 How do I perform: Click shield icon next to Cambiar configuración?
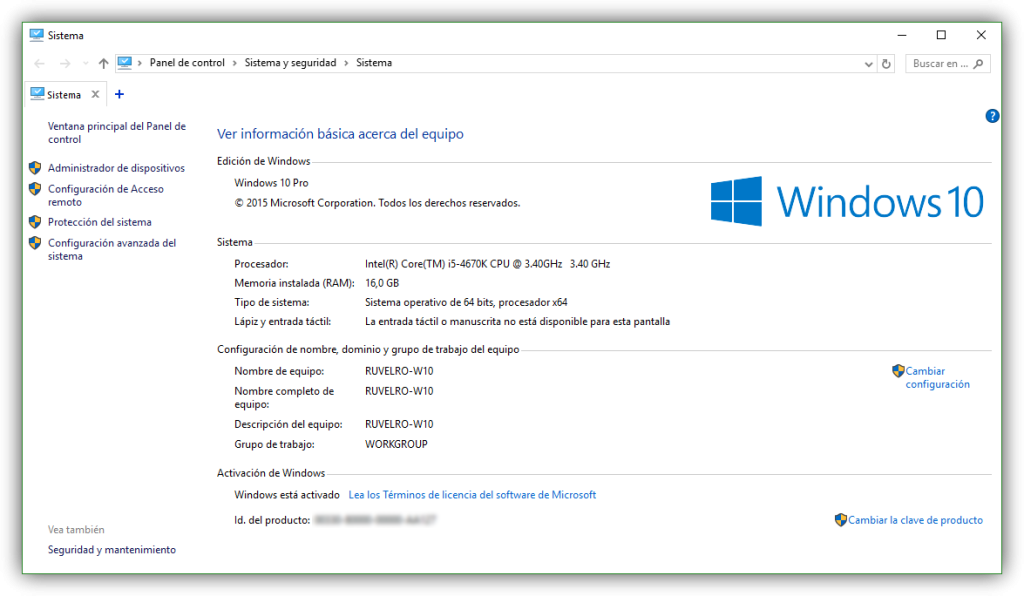[899, 371]
